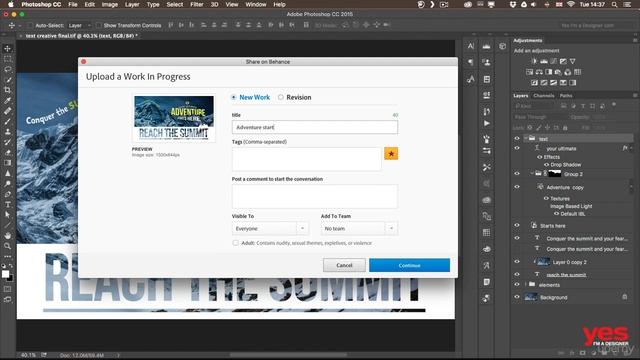Hide the Starts here layer
640x360 pixels.
(517, 225)
